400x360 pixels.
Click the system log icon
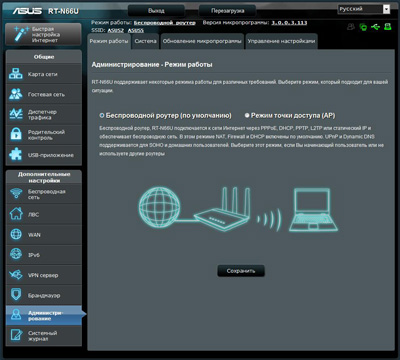tap(16, 336)
